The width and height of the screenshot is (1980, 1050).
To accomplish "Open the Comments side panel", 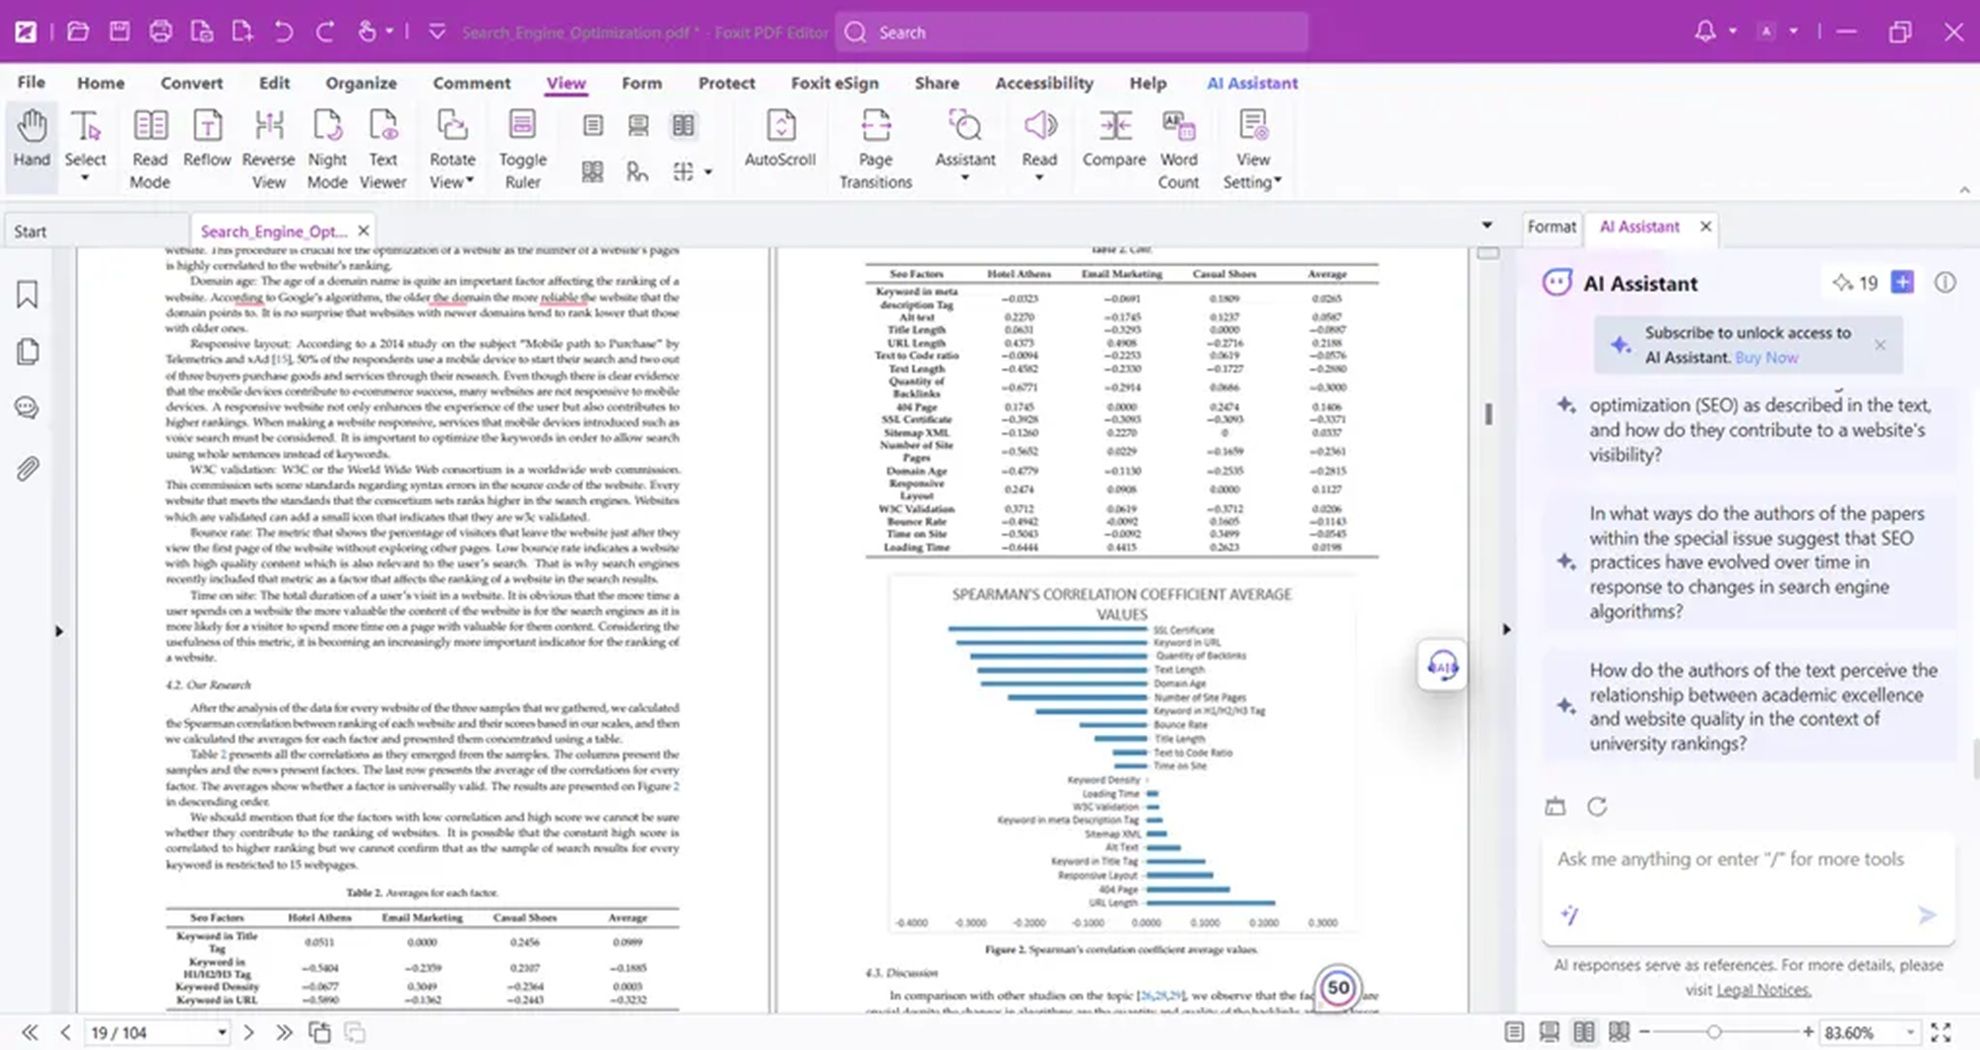I will 27,408.
